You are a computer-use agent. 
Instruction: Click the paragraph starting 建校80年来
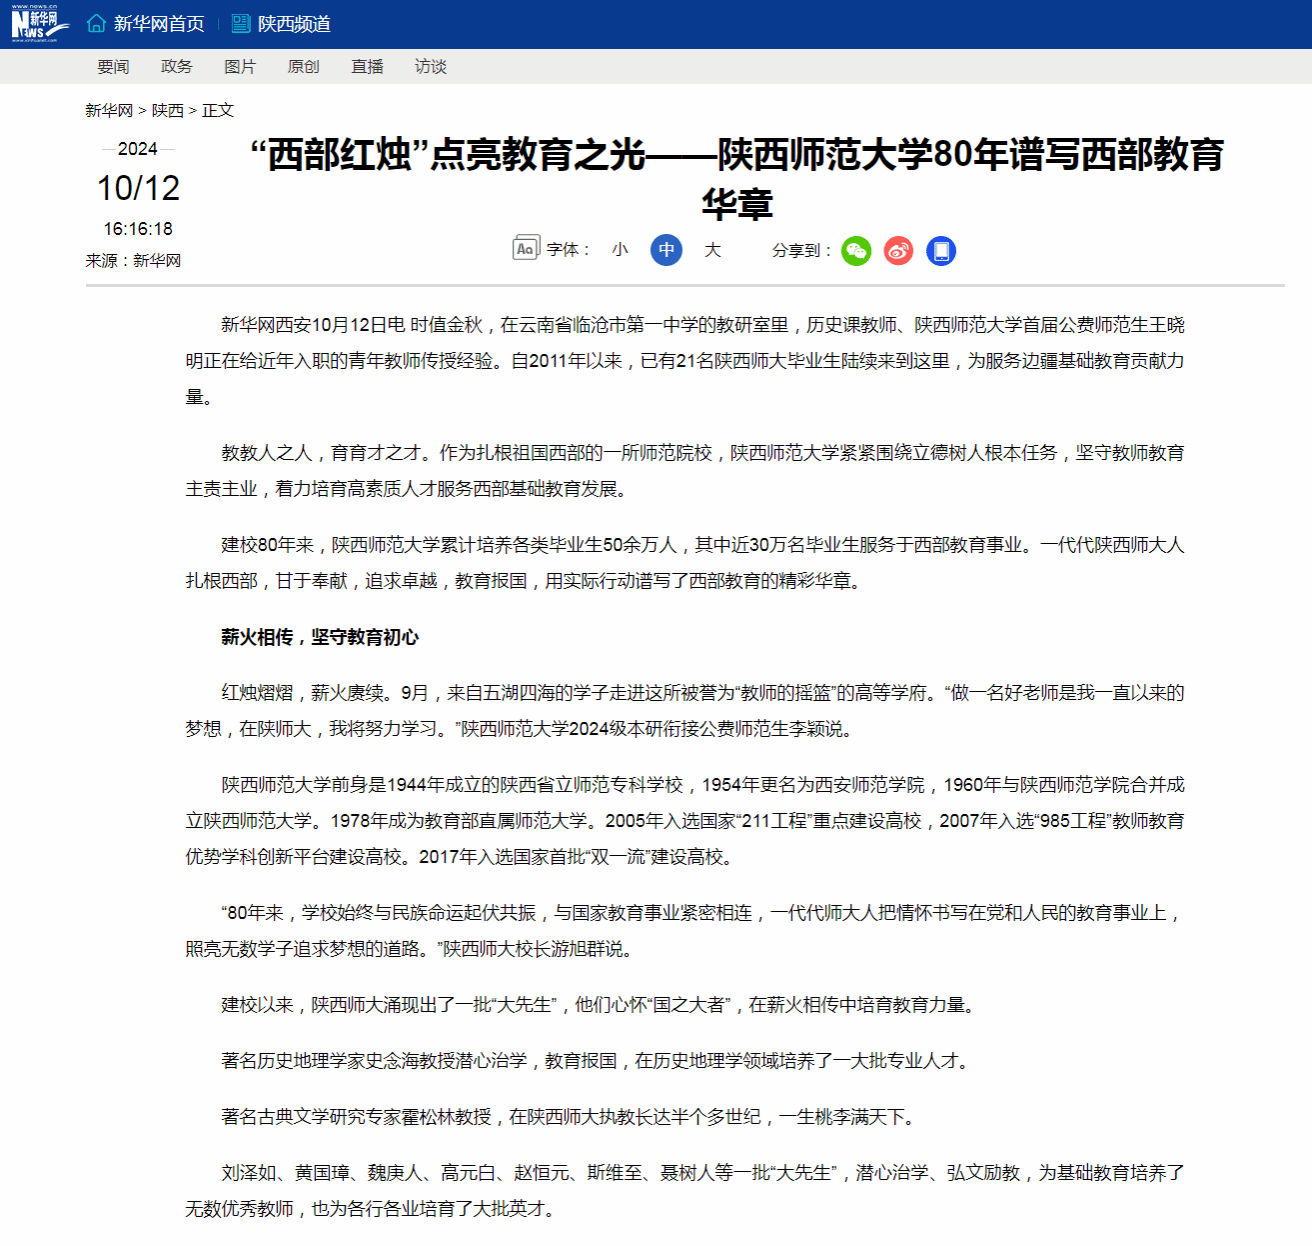tap(685, 563)
